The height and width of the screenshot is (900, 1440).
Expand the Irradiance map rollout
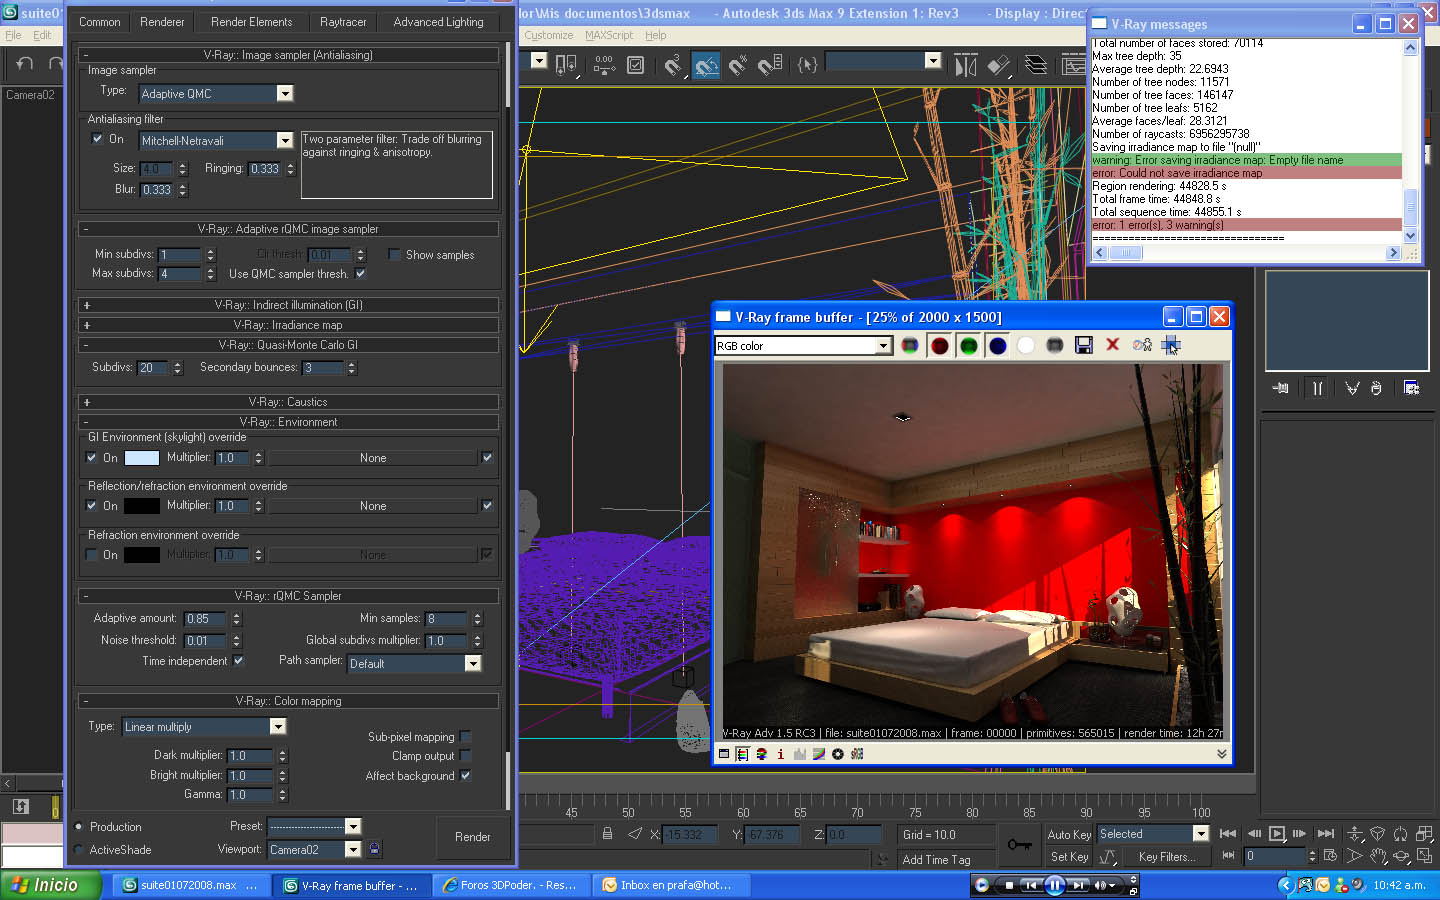[x=288, y=325]
